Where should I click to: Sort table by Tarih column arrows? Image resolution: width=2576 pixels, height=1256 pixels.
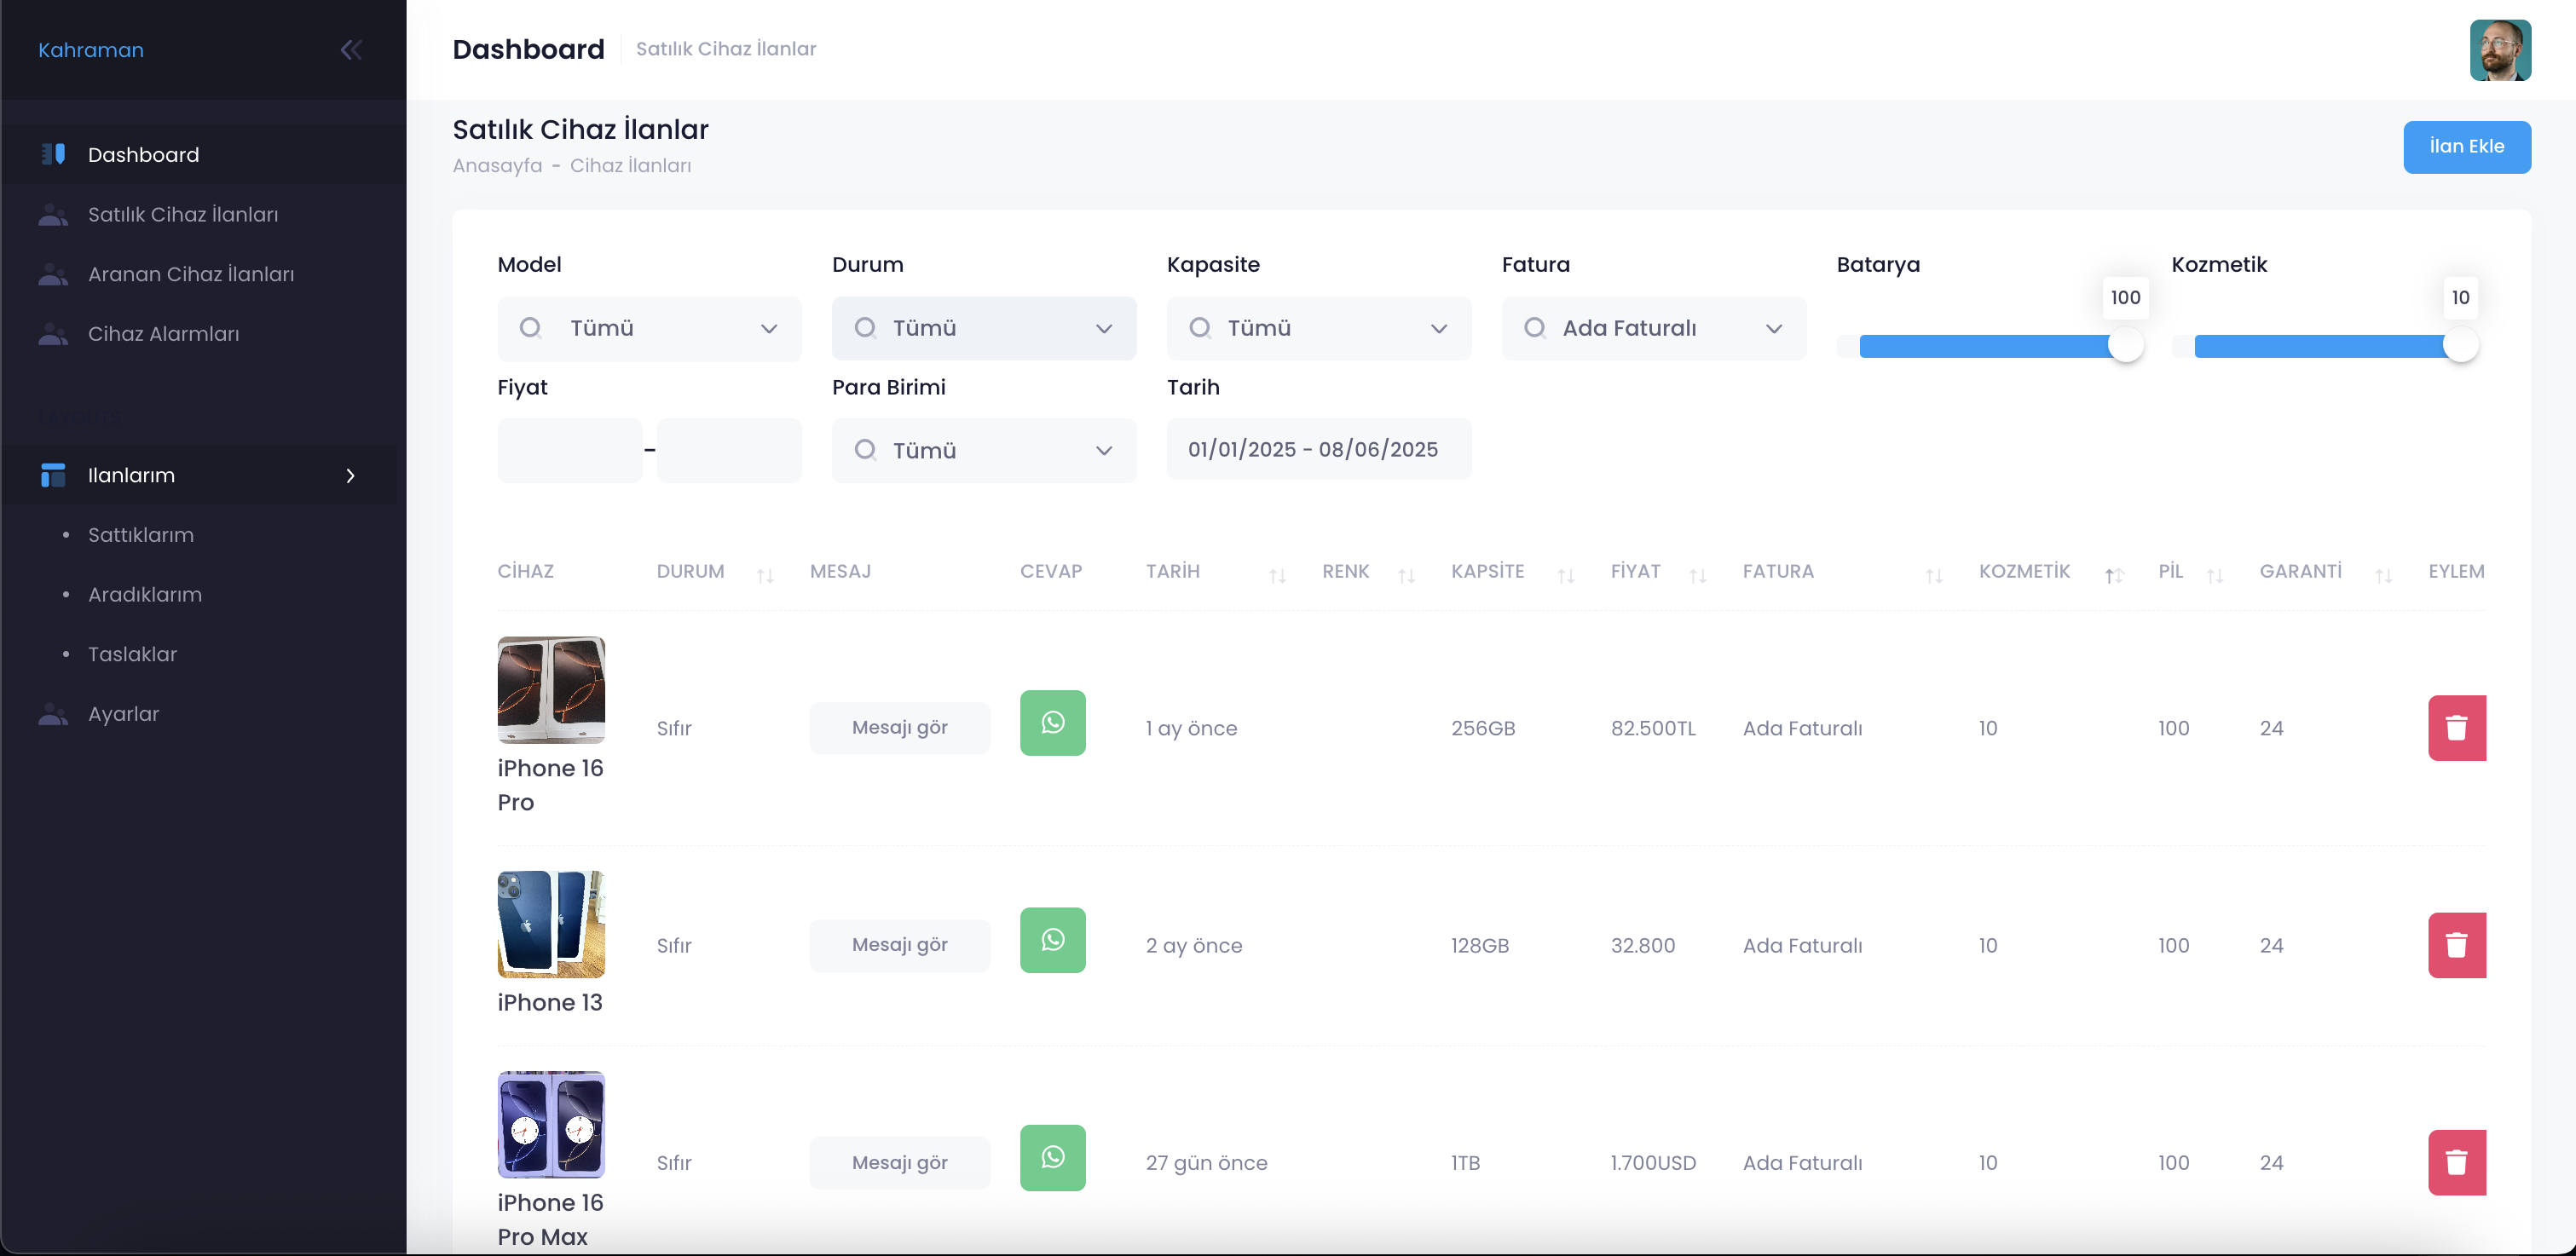[x=1277, y=575]
